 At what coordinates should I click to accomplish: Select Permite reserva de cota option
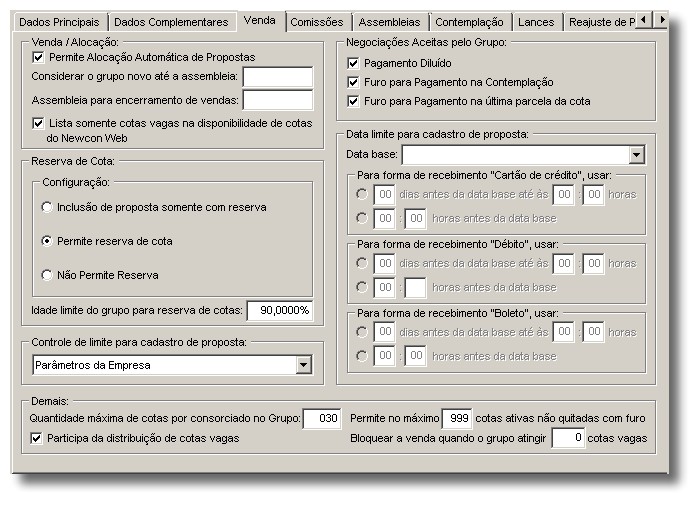pyautogui.click(x=47, y=241)
